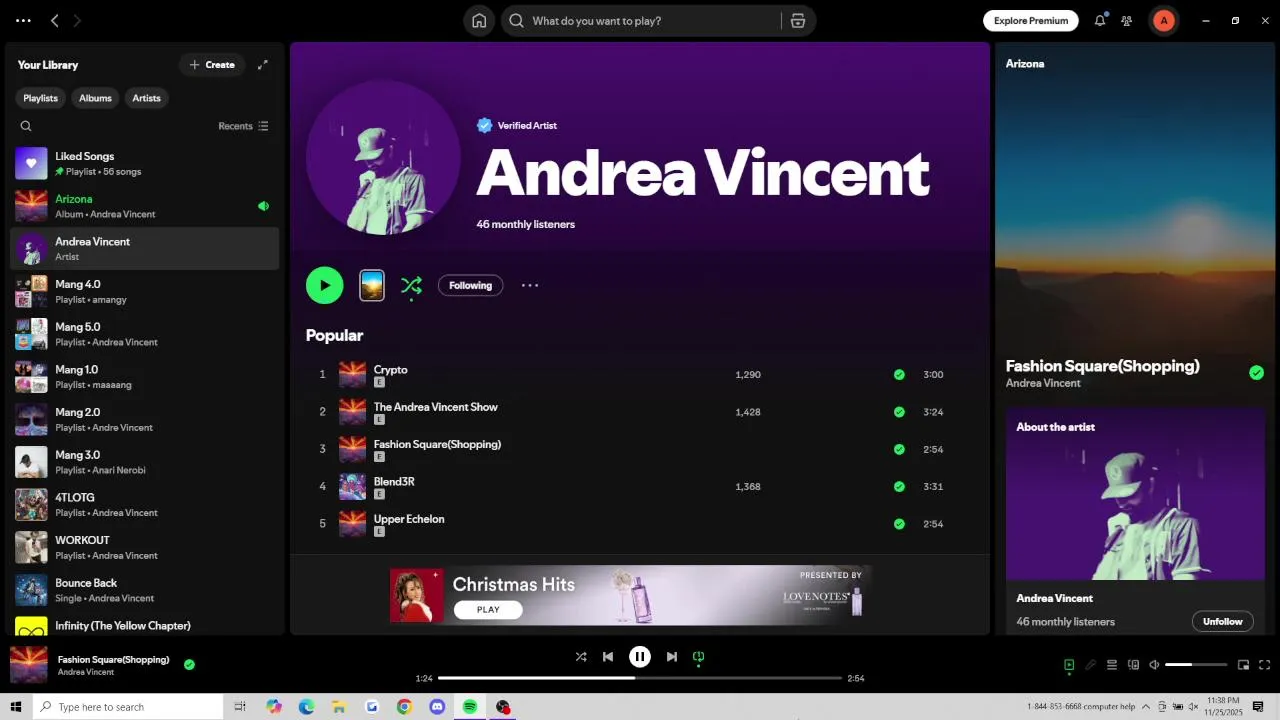Click the Lyrics microphone icon
Image resolution: width=1280 pixels, height=720 pixels.
click(x=1091, y=665)
